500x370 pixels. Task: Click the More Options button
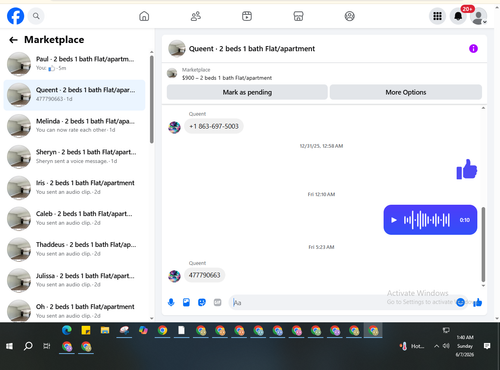click(x=406, y=92)
